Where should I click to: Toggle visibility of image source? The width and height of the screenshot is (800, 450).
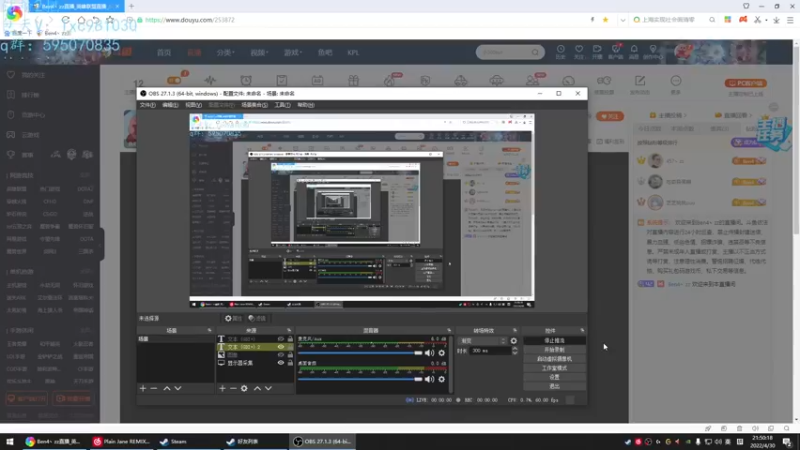(x=281, y=355)
